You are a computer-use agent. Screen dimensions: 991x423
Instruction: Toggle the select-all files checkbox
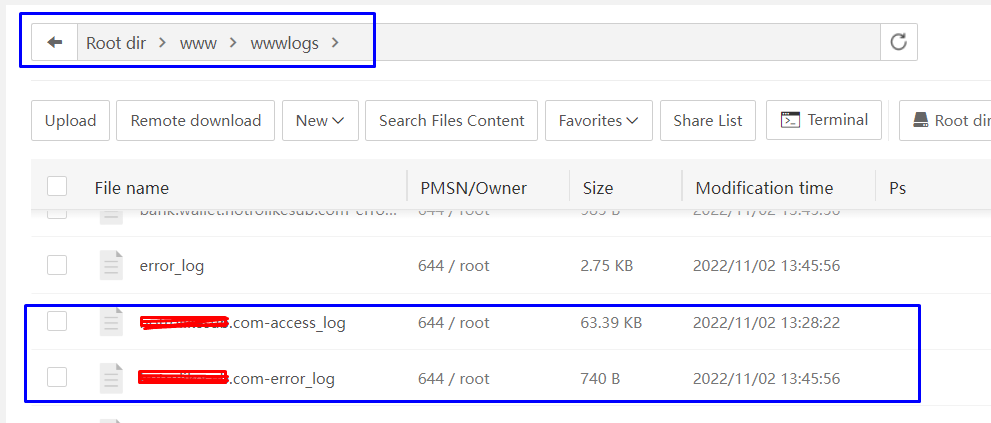tap(57, 186)
